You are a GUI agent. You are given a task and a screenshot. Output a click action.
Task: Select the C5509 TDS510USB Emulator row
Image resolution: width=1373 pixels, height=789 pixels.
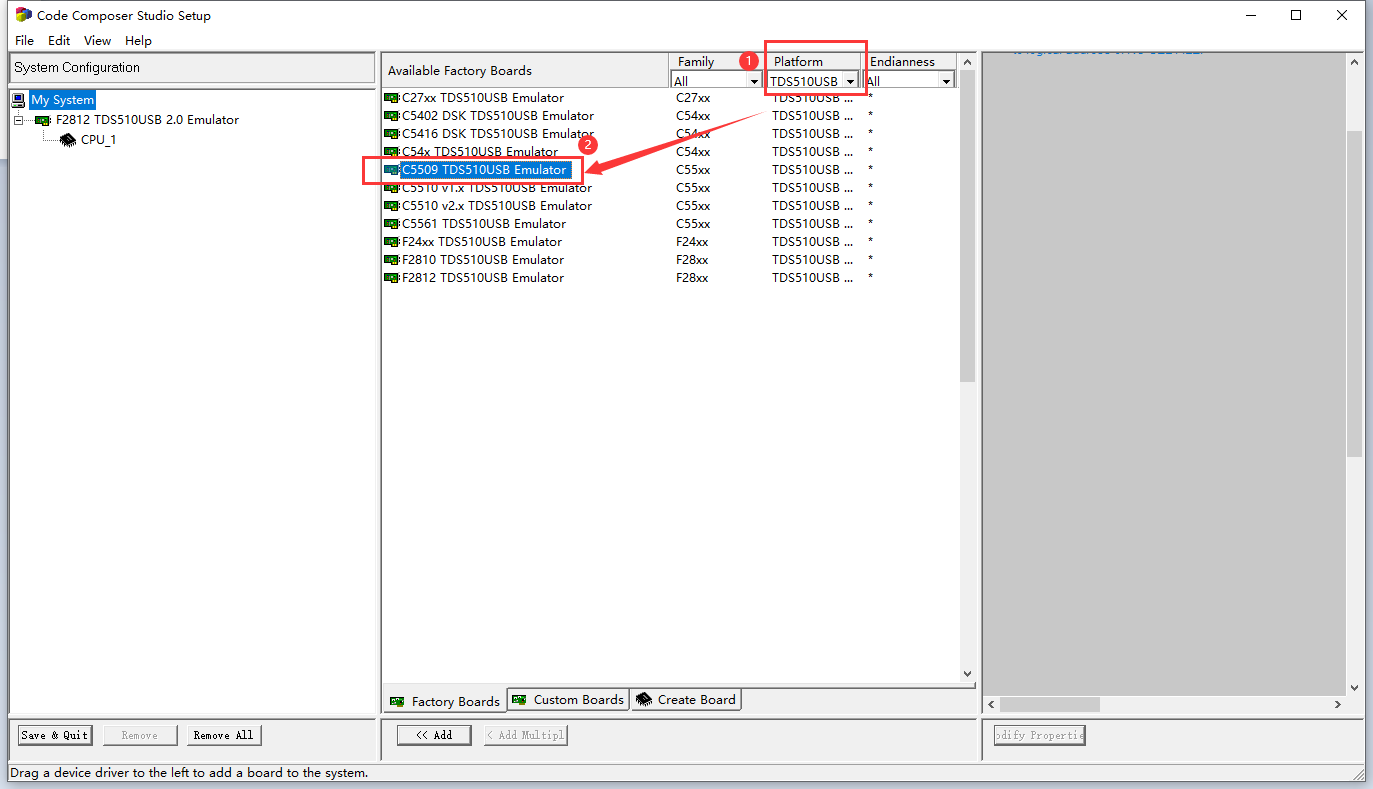[x=485, y=170]
